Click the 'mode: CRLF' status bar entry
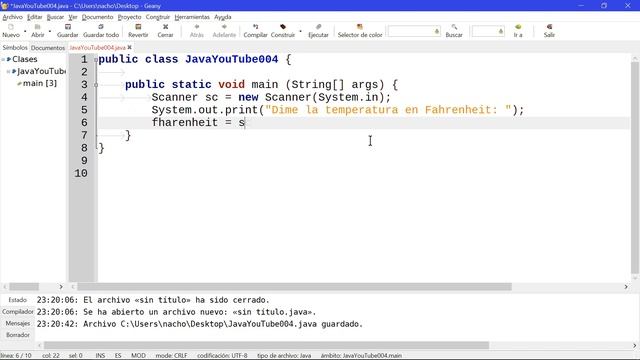 pyautogui.click(x=171, y=356)
